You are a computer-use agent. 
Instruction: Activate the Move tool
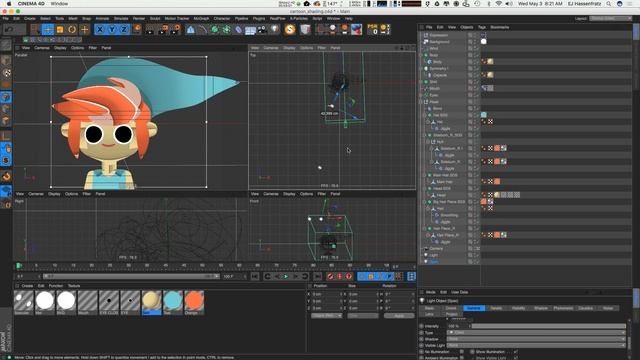point(48,29)
